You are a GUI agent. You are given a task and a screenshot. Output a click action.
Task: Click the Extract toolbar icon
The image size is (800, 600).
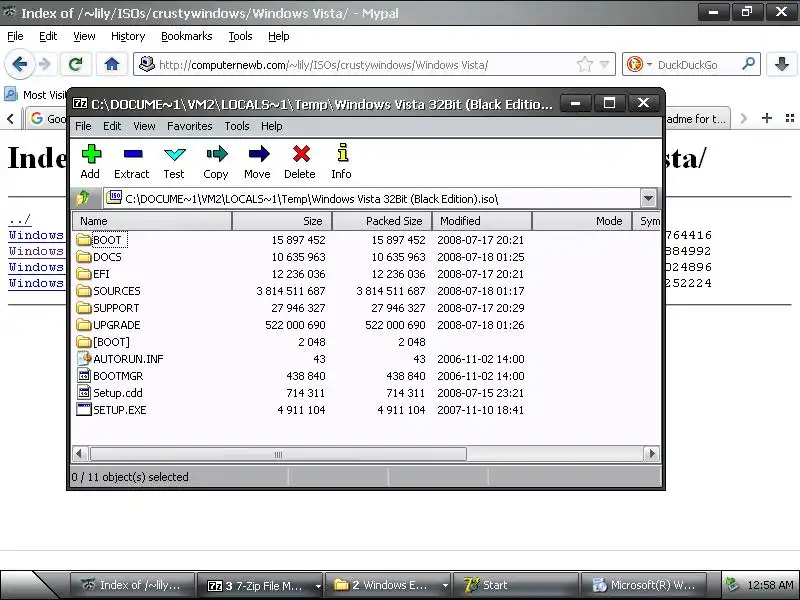(133, 154)
